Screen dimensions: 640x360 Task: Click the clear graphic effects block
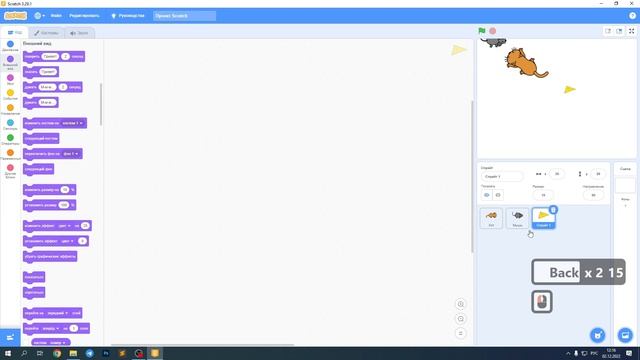point(50,256)
